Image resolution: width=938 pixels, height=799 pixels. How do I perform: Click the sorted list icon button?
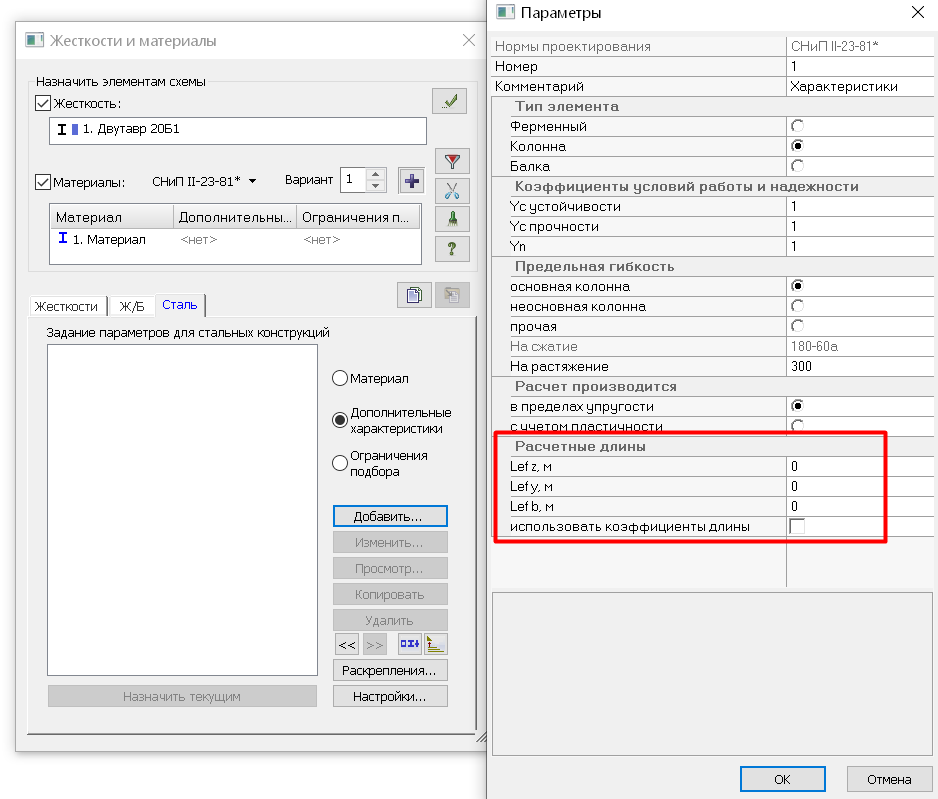(x=436, y=644)
